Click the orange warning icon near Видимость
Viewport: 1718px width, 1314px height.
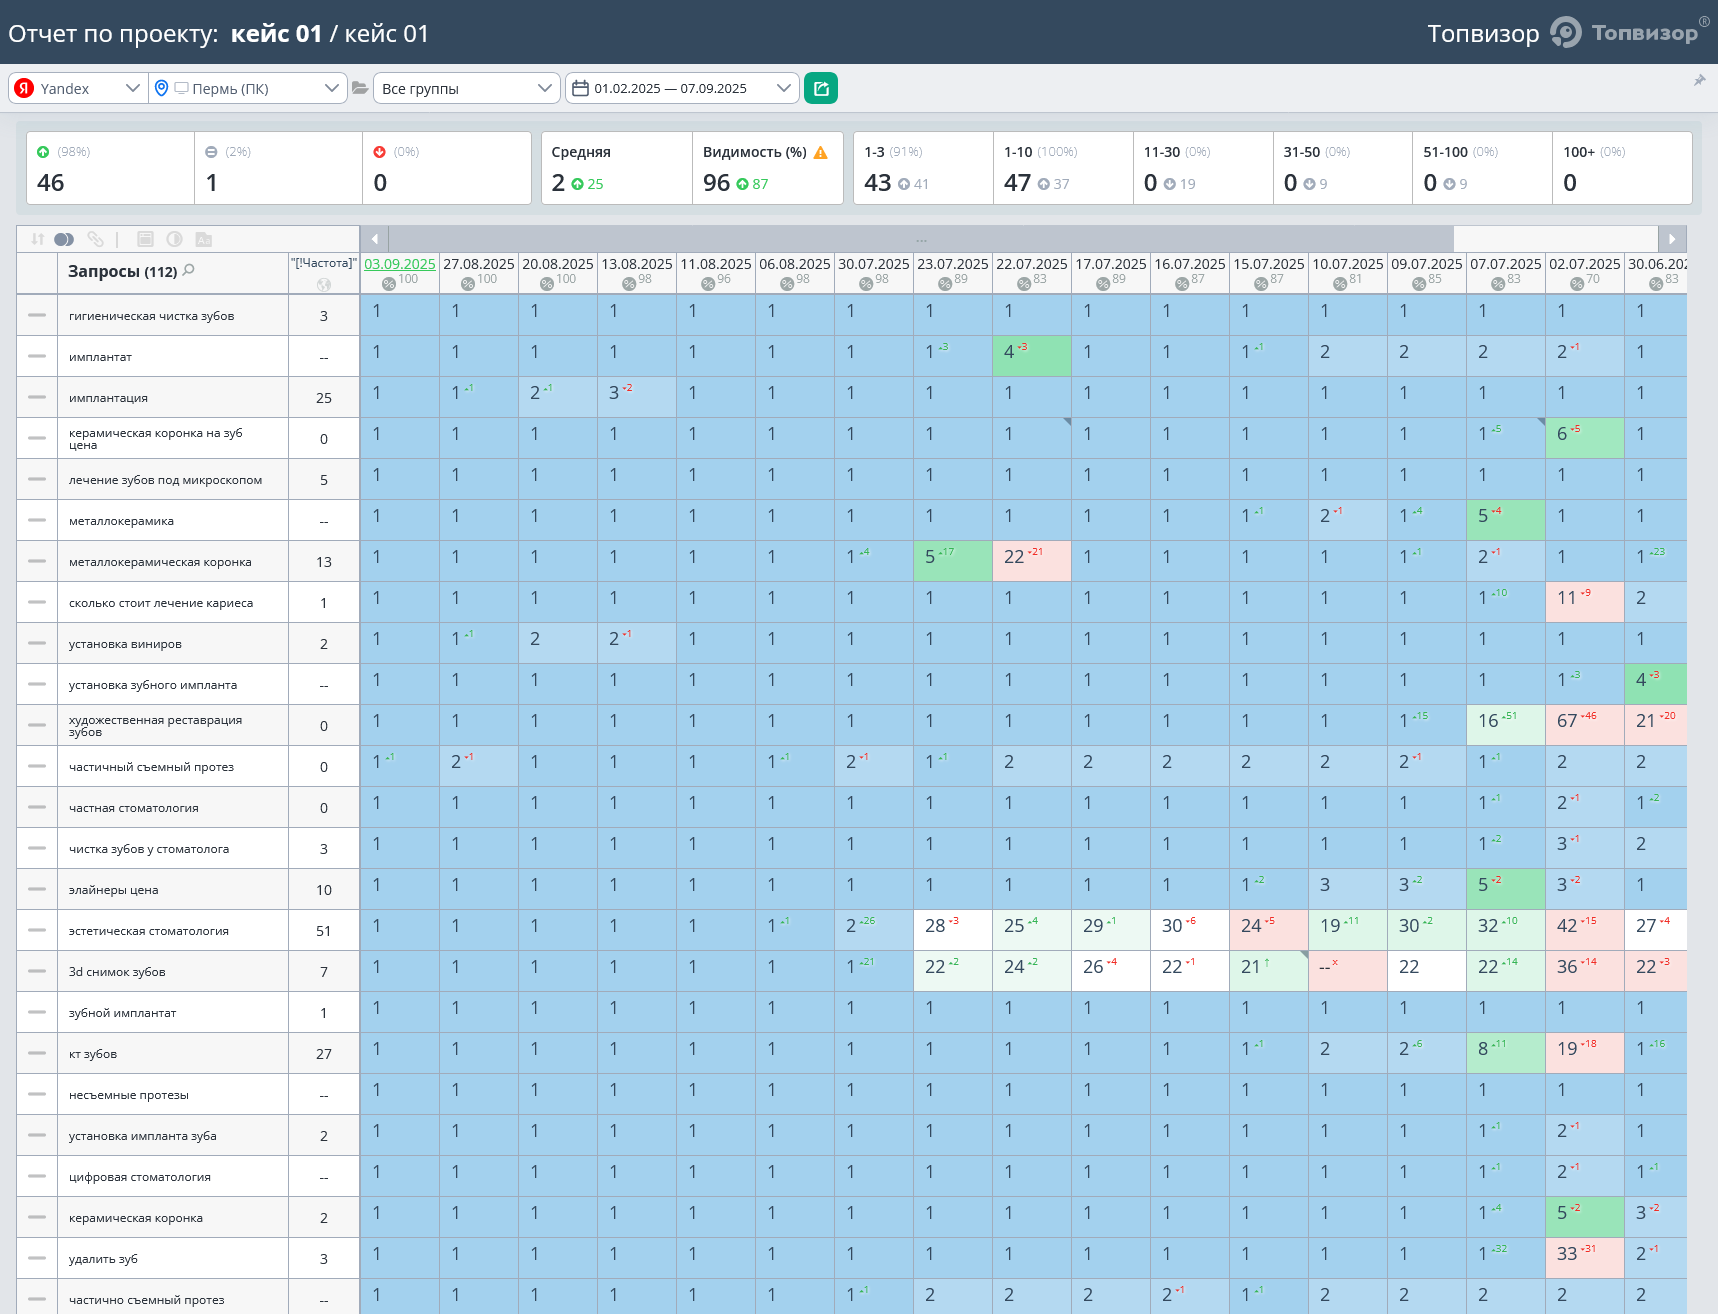[x=821, y=152]
